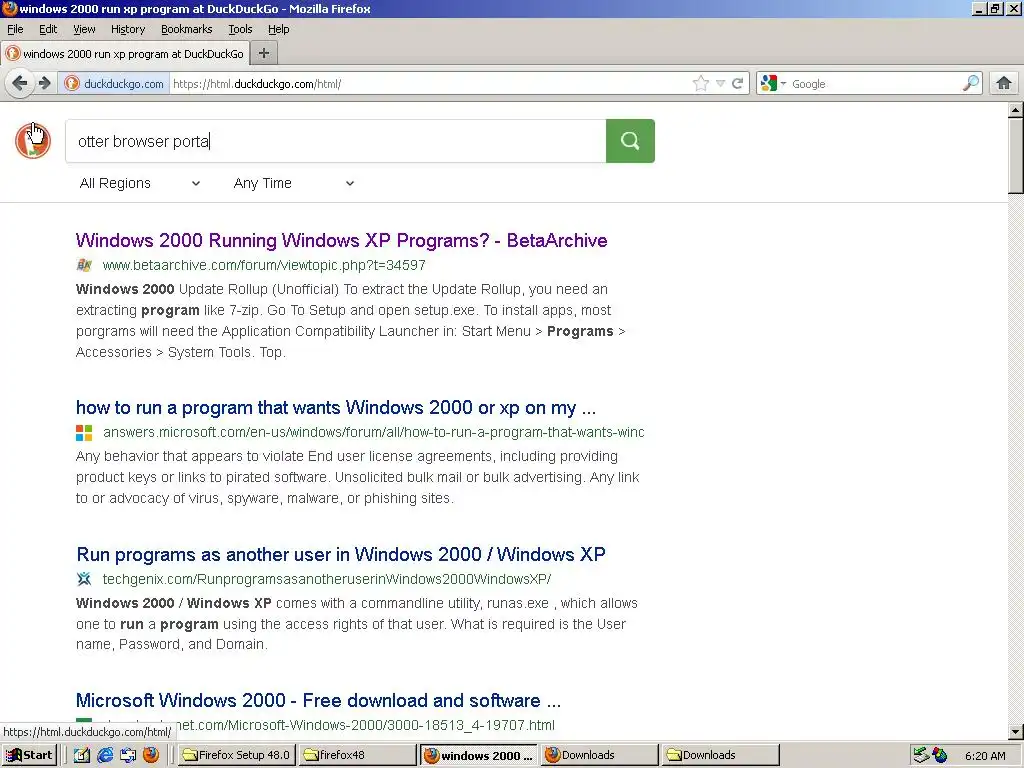Click the colorful tray icon beside the clock
The image size is (1024, 768).
click(940, 755)
